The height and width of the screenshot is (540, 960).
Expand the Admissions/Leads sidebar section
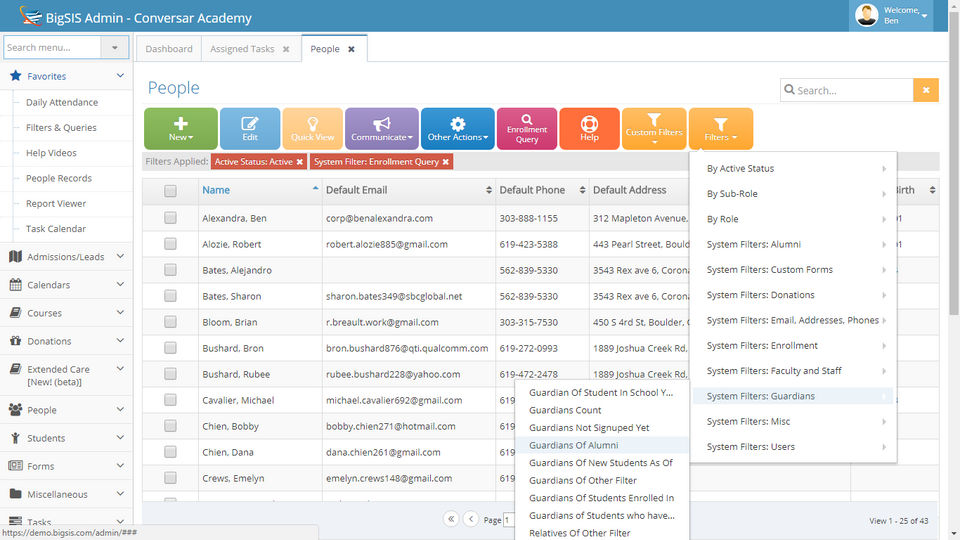coord(66,257)
